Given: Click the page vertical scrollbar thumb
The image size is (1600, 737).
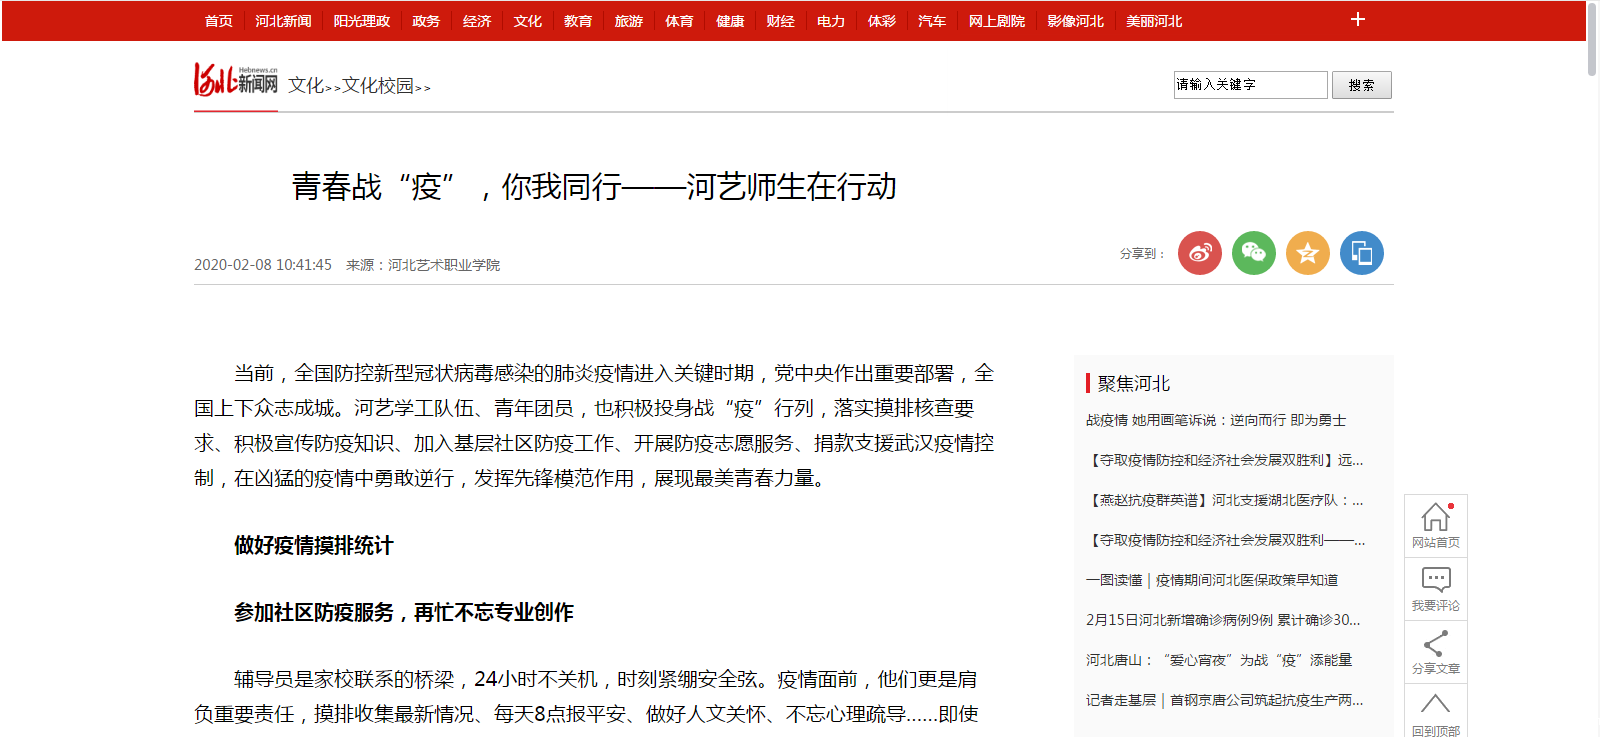Looking at the screenshot, I should coord(1591,40).
